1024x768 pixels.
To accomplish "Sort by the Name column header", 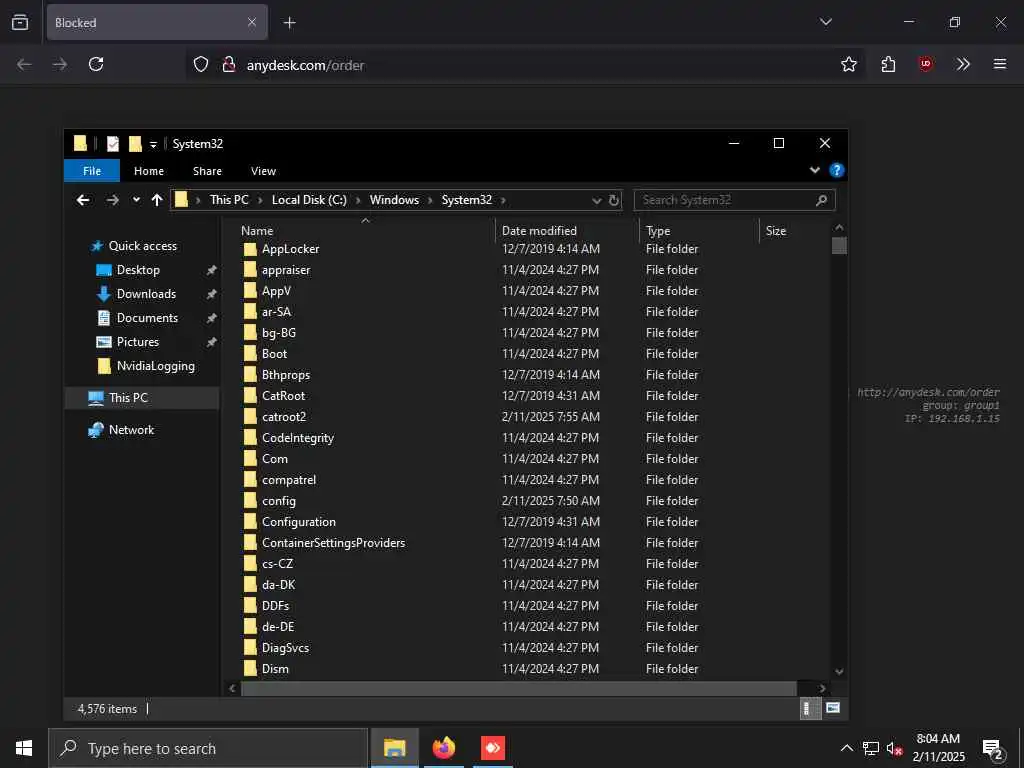I will [x=257, y=231].
